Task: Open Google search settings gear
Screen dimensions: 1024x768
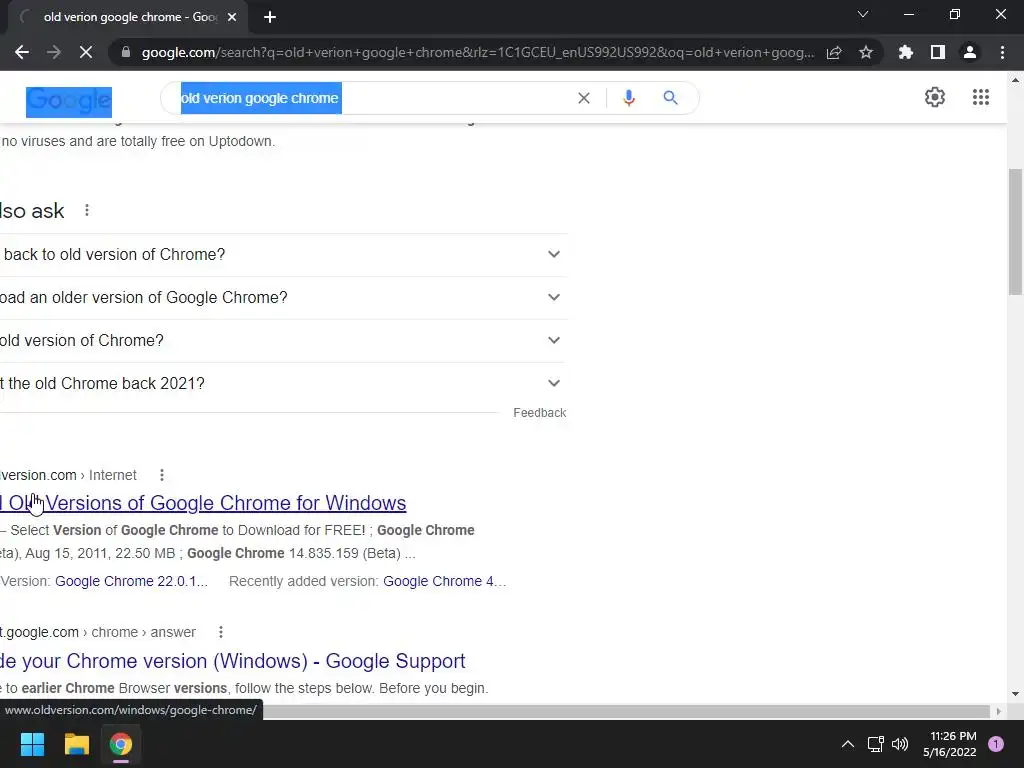Action: tap(935, 97)
